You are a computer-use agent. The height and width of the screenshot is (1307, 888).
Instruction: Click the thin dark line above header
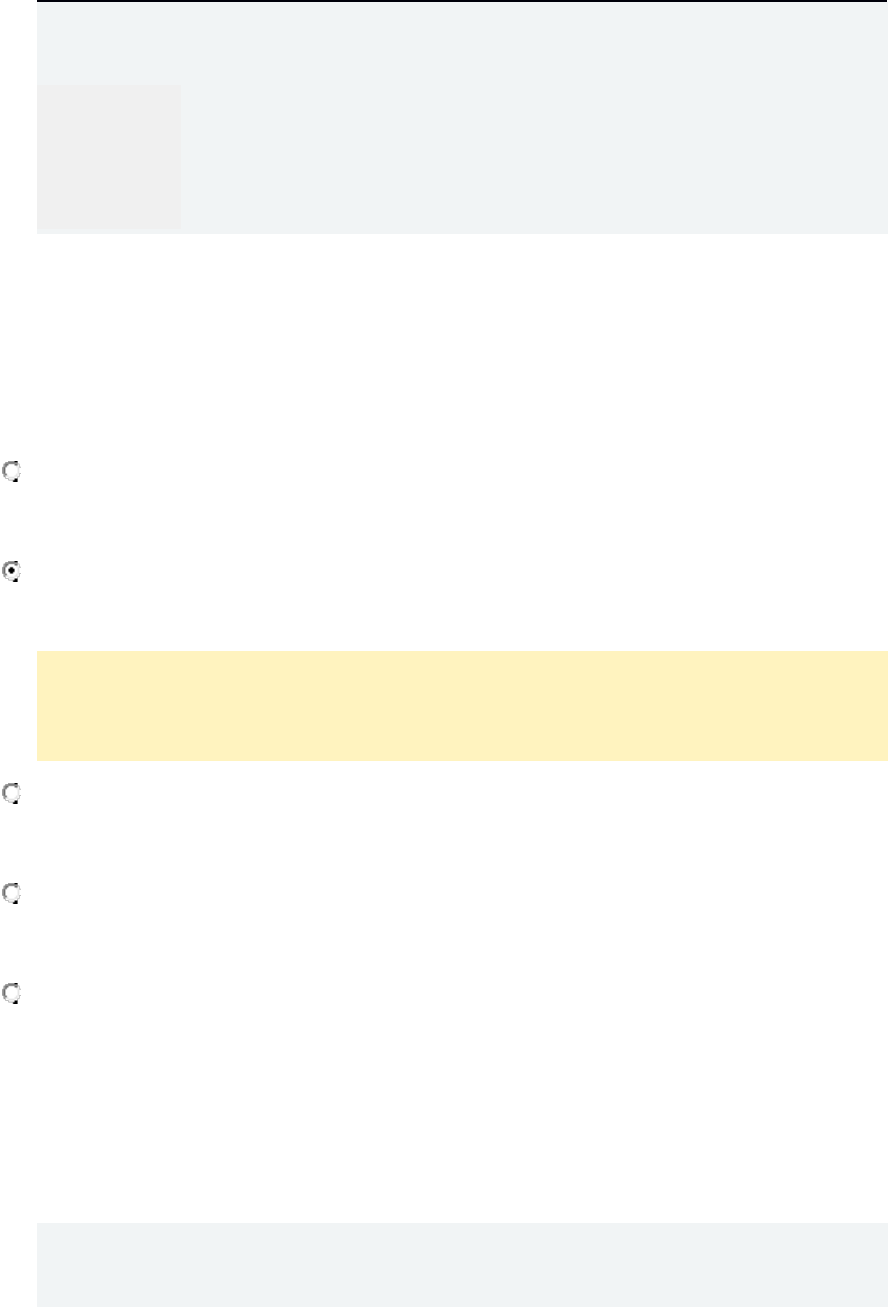click(x=462, y=1)
